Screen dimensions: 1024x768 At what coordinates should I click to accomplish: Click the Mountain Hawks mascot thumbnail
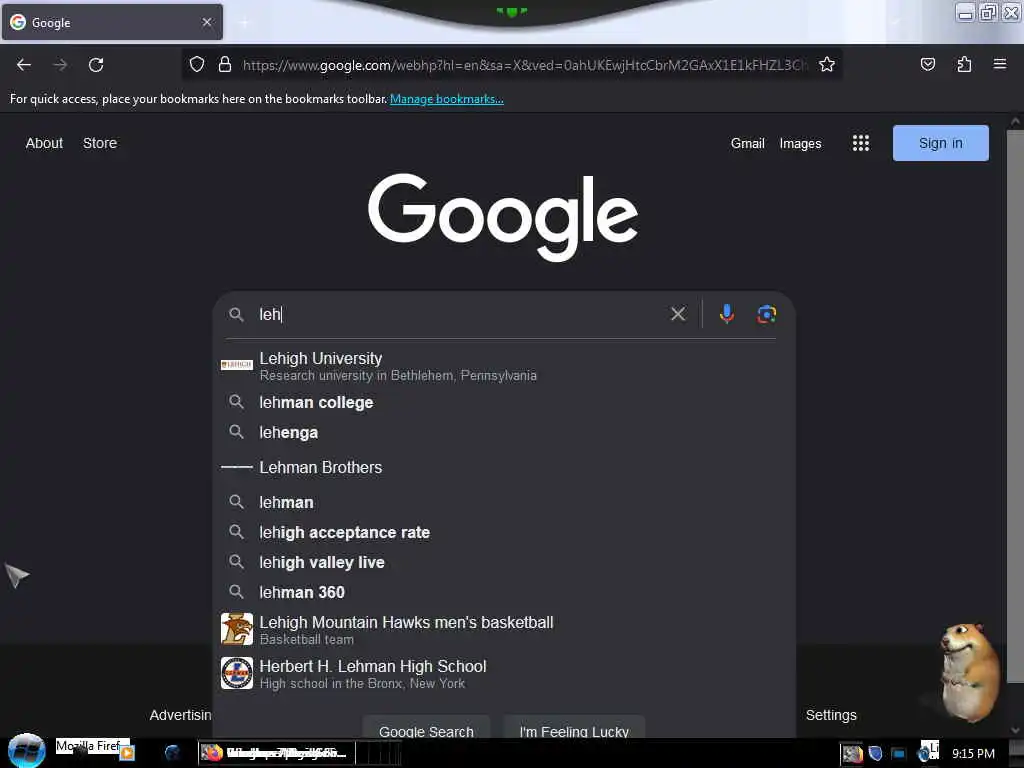click(236, 629)
